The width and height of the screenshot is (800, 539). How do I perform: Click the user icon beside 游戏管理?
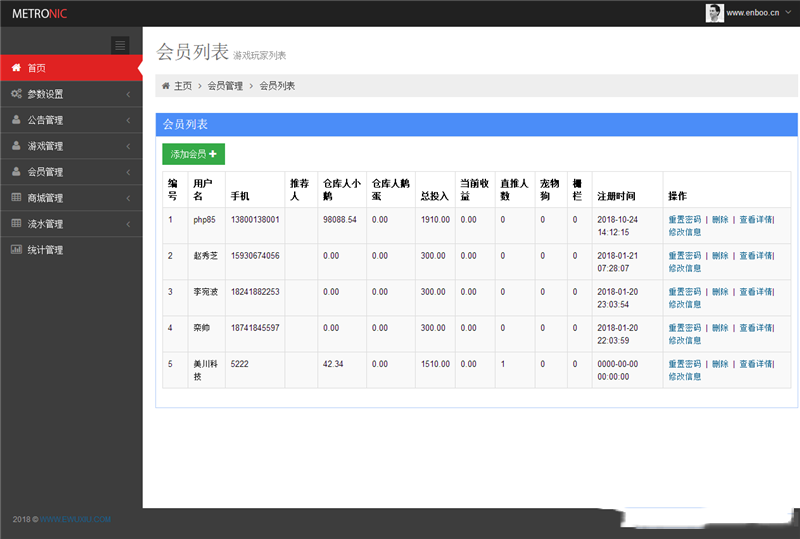[x=16, y=145]
